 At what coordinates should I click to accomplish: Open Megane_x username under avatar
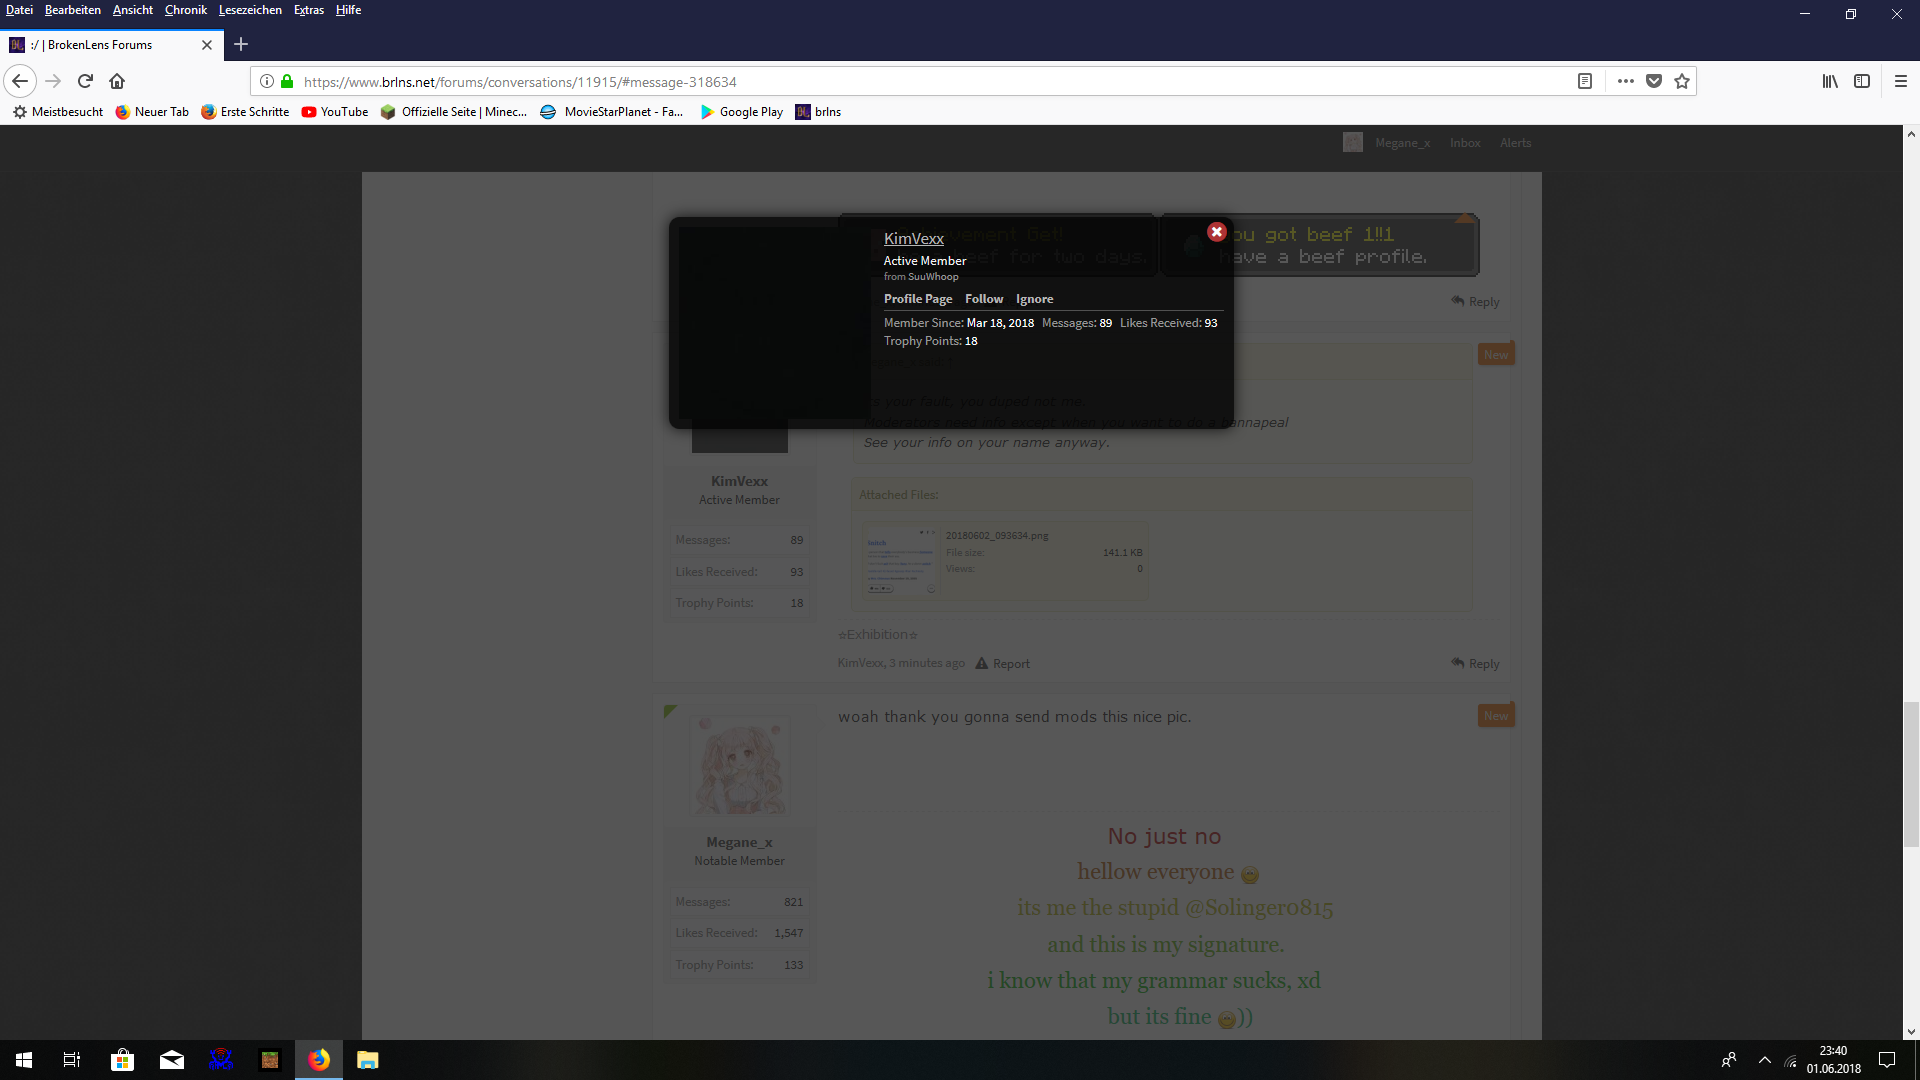tap(739, 842)
